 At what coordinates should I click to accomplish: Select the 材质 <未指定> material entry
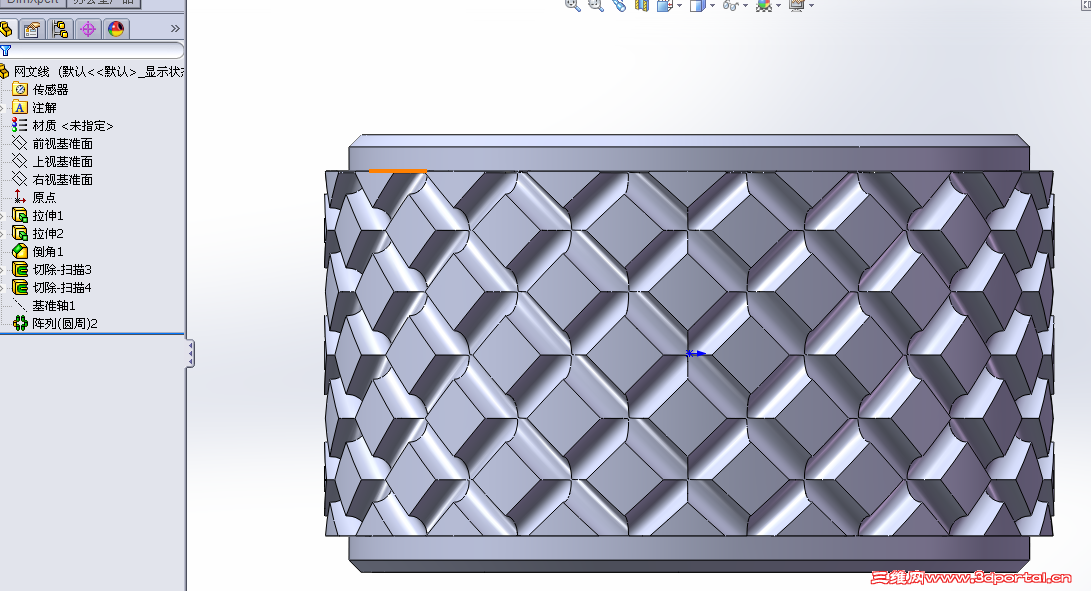(72, 125)
